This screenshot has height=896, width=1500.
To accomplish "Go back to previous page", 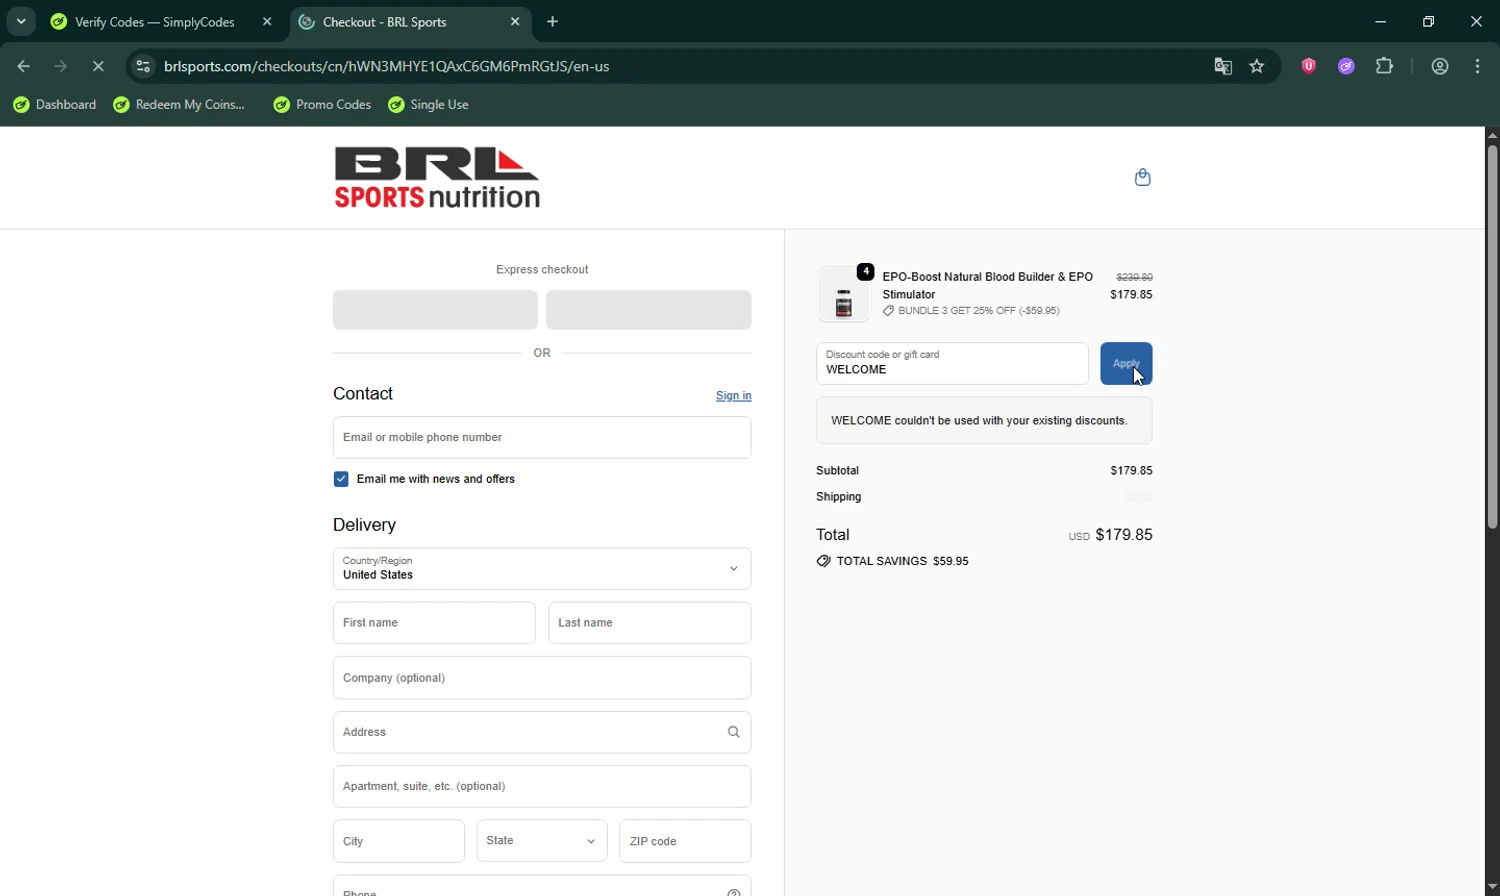I will pyautogui.click(x=23, y=66).
